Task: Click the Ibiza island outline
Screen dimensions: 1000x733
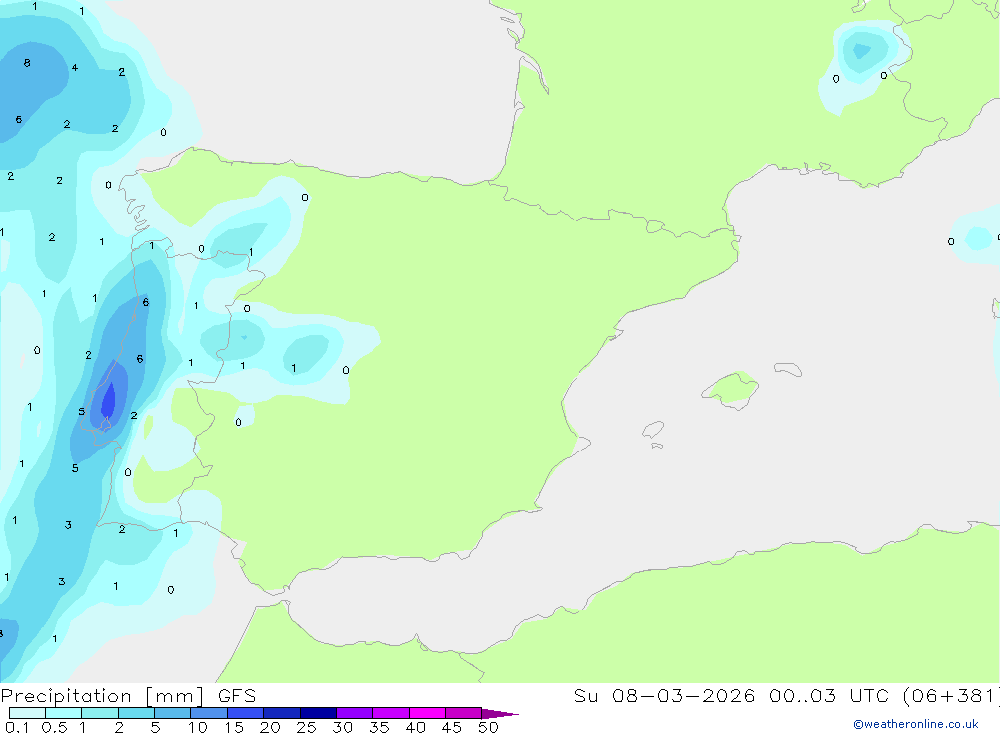Action: [x=653, y=431]
